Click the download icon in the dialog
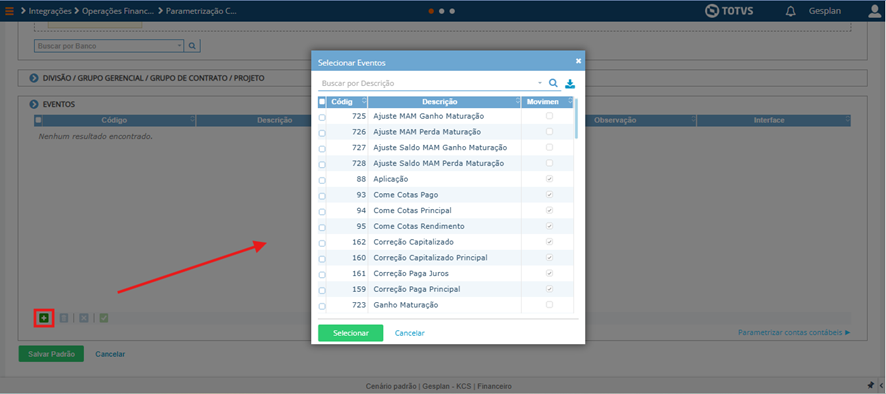This screenshot has height=394, width=886. pos(570,84)
